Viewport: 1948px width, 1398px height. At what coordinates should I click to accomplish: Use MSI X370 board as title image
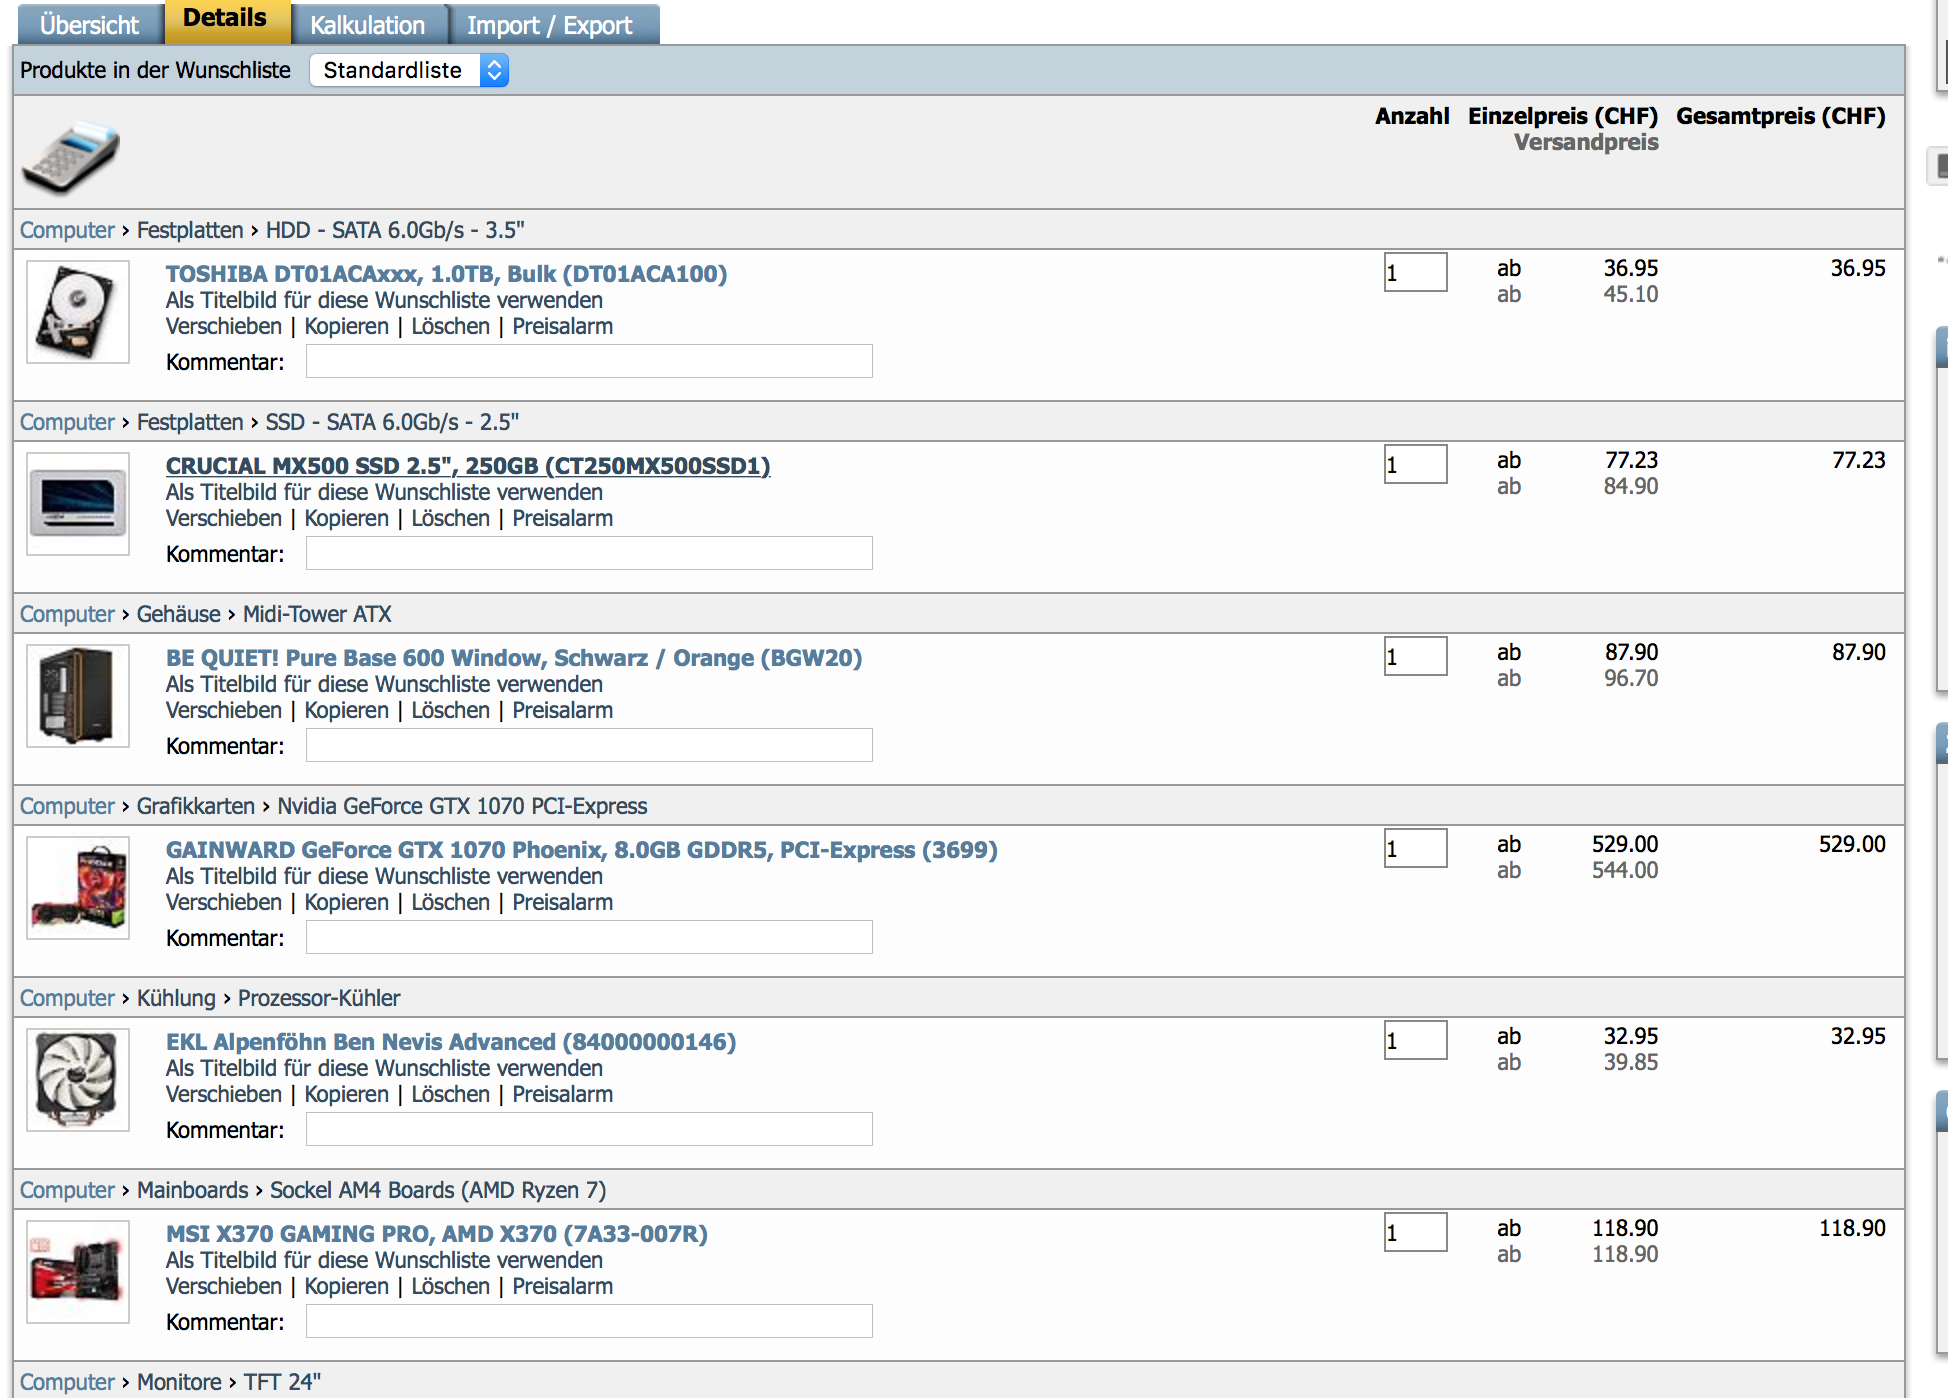384,1260
